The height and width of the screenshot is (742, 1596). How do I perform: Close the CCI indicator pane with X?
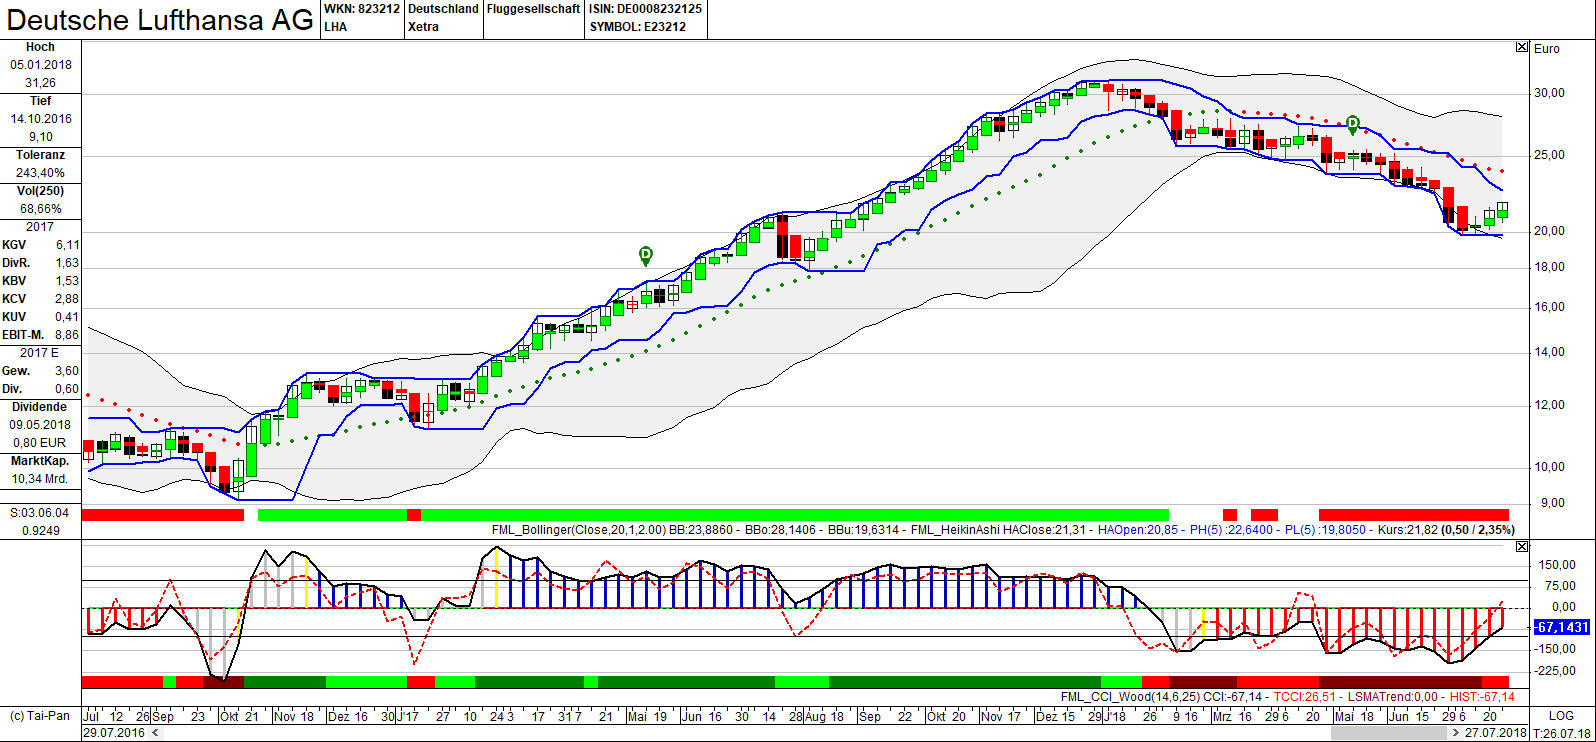click(x=1522, y=546)
